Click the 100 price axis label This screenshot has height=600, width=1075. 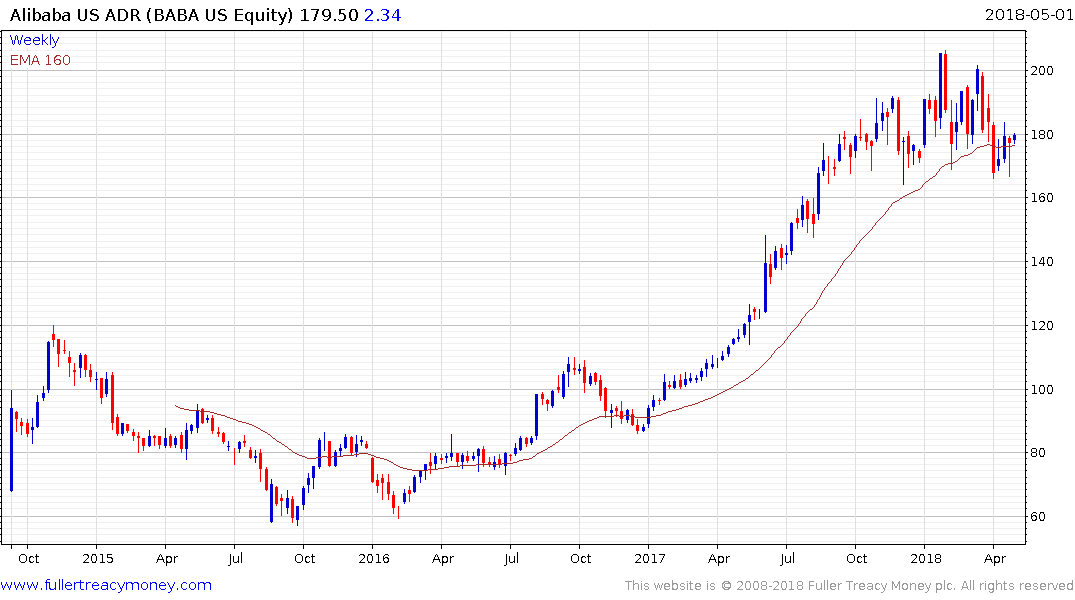[1042, 389]
